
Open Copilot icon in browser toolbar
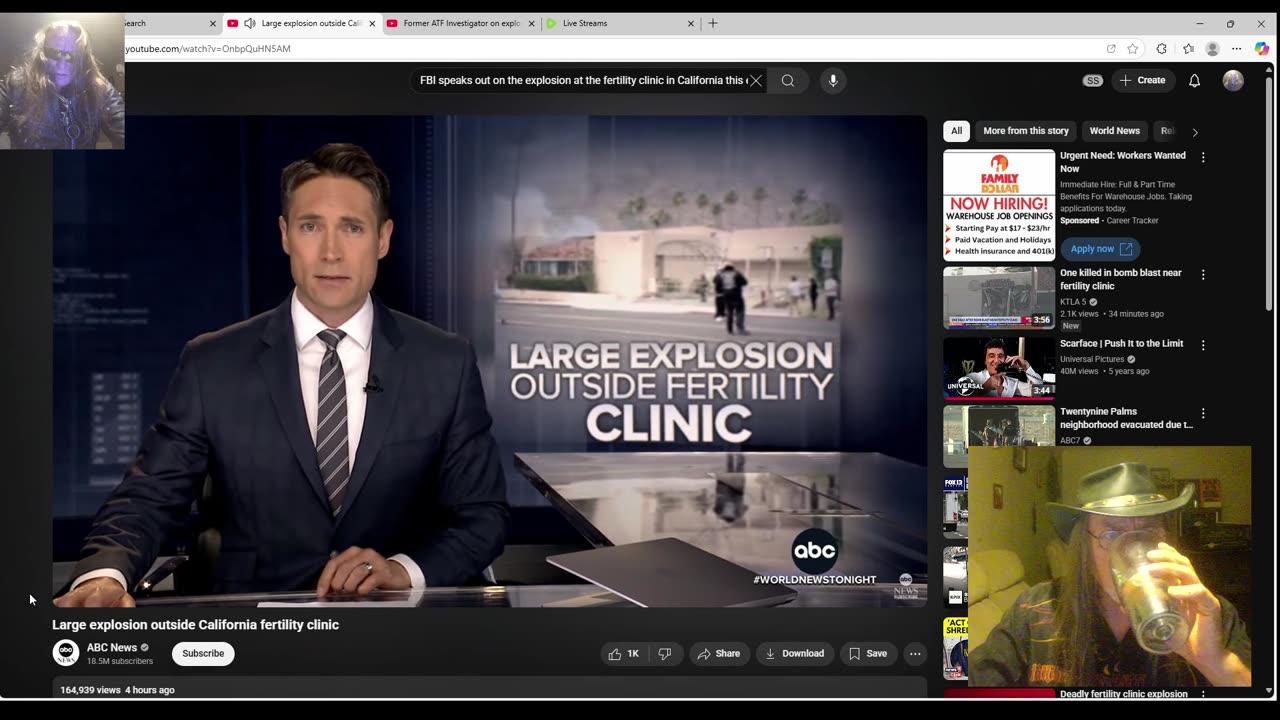[x=1262, y=49]
